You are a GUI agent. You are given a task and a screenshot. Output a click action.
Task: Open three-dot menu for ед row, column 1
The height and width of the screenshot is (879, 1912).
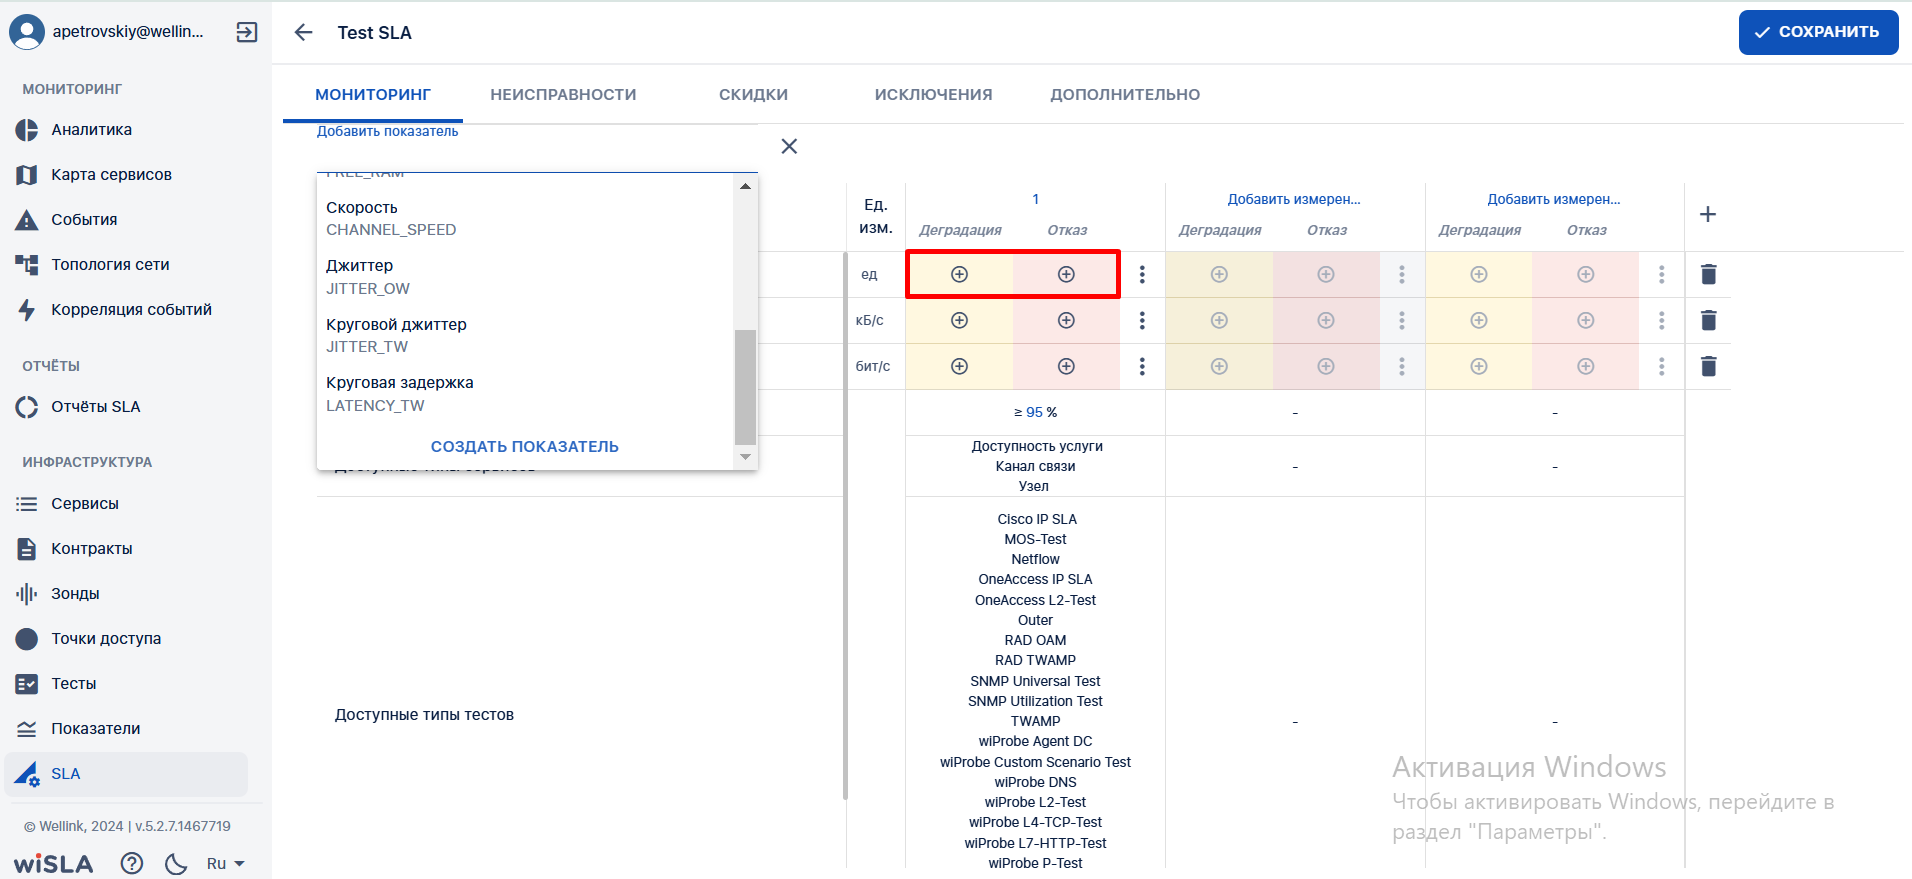coord(1142,275)
